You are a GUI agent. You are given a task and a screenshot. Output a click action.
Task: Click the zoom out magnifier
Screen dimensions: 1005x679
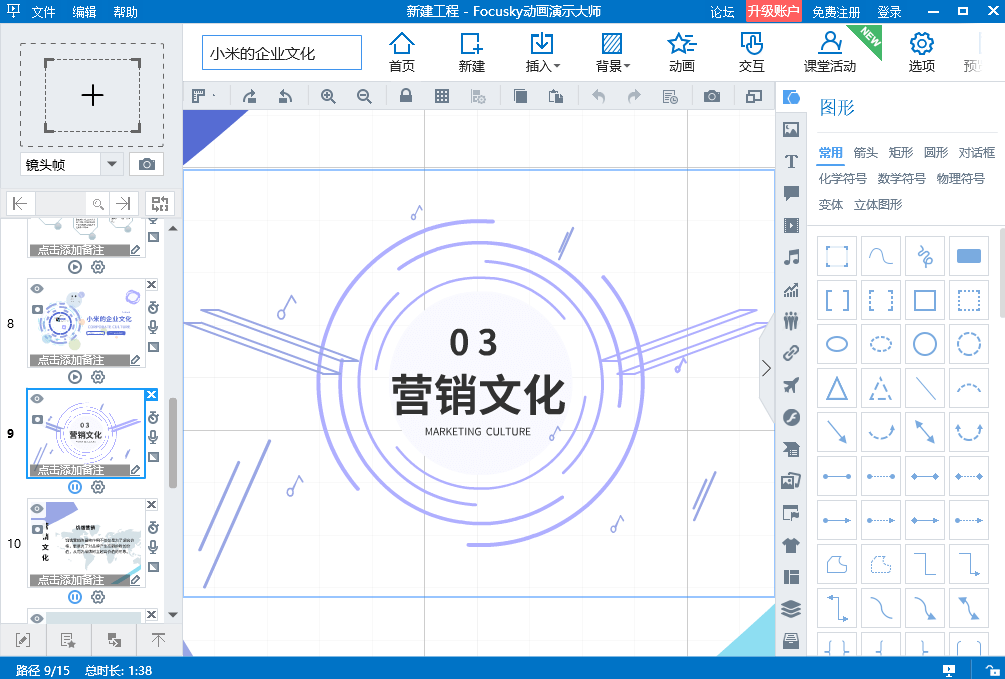click(x=364, y=96)
